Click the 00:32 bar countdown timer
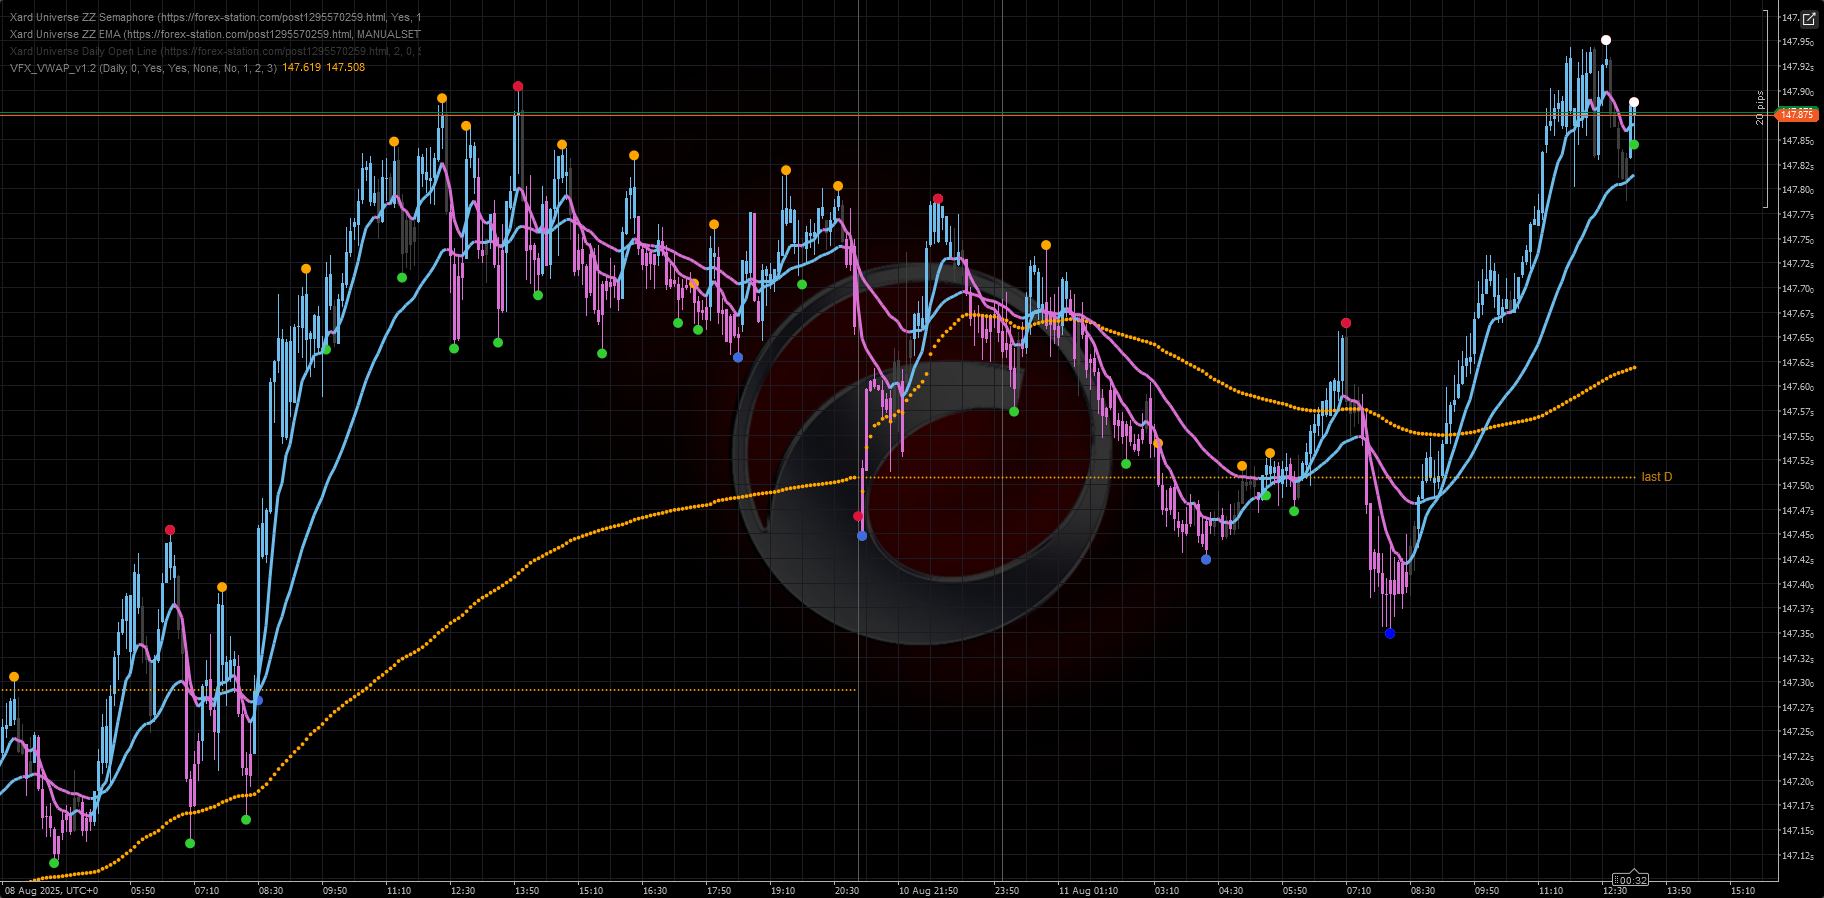 (1632, 881)
